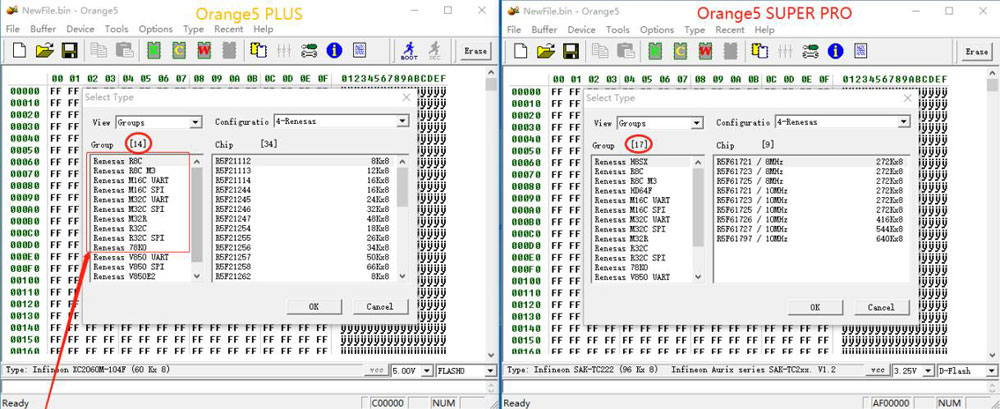Open file icon in Orange5 PLUS toolbar
Image resolution: width=1000 pixels, height=409 pixels.
coord(44,50)
